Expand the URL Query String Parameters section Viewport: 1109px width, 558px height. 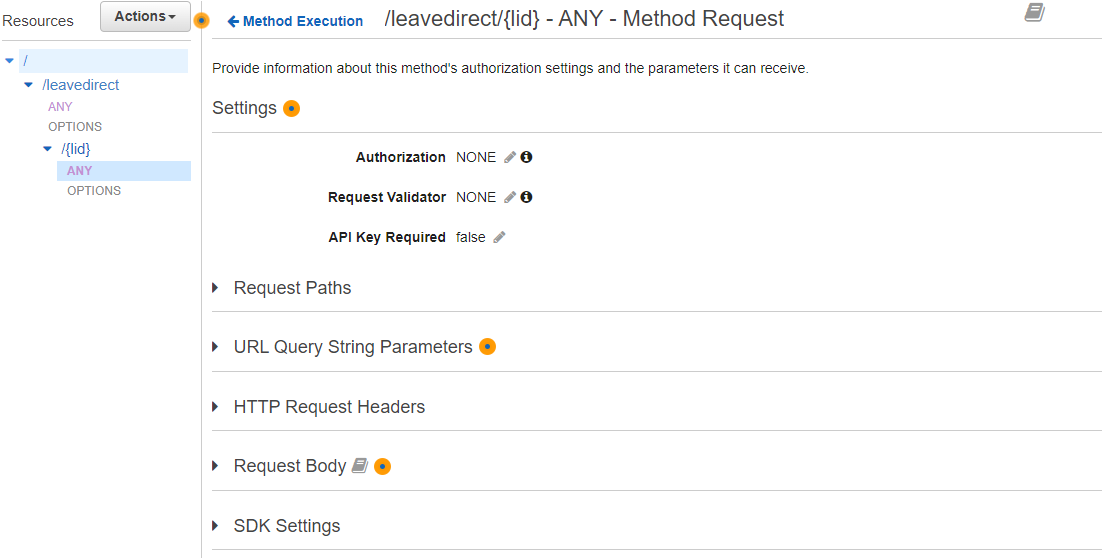[x=215, y=347]
